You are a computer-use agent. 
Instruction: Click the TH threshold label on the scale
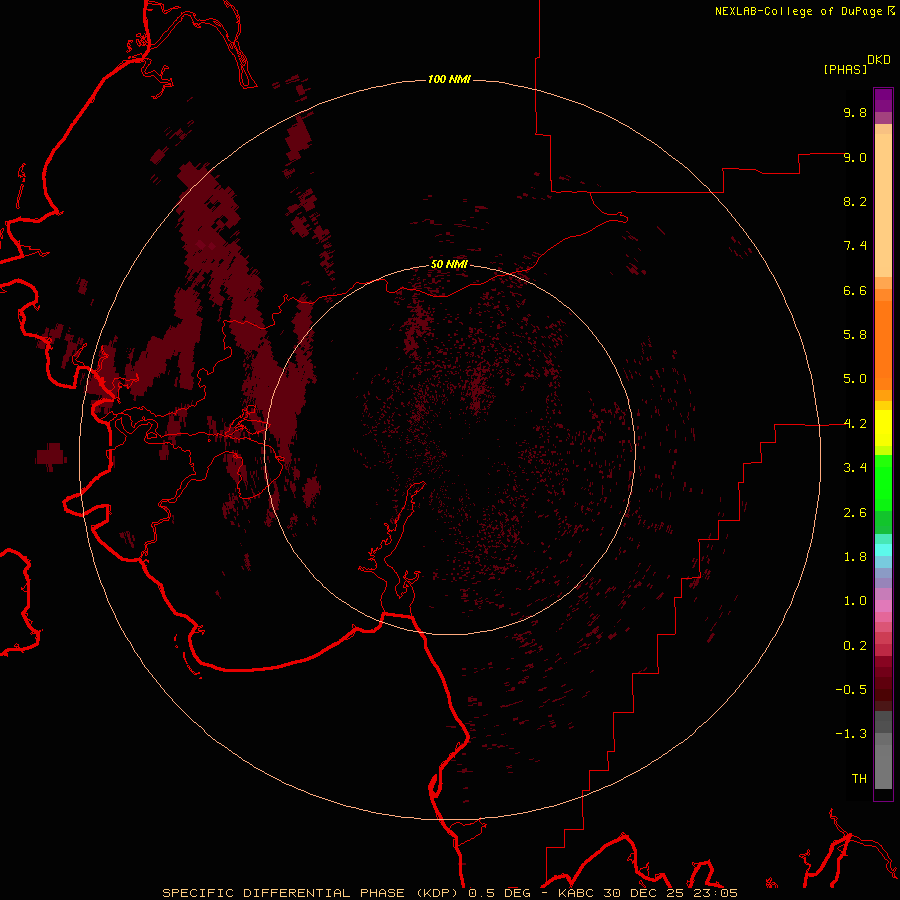click(x=859, y=779)
